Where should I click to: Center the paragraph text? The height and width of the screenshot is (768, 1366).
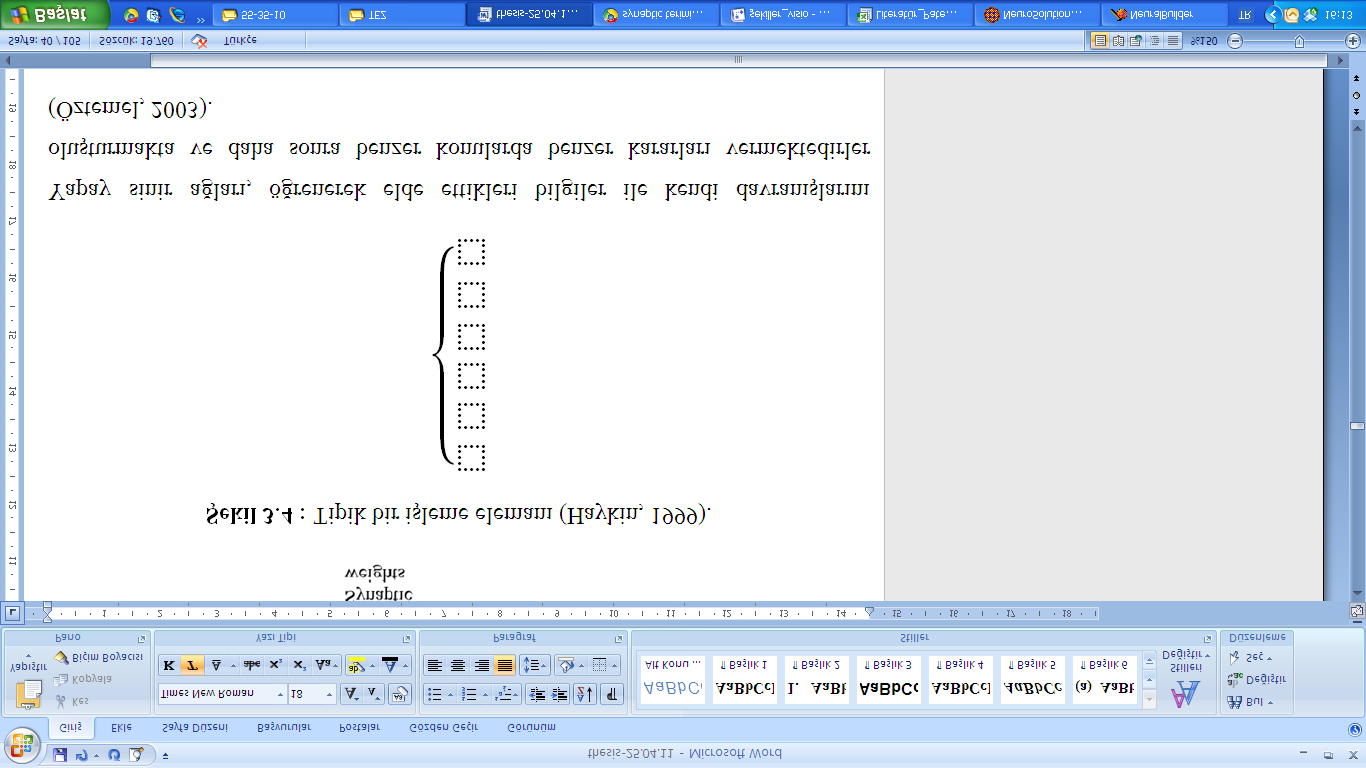pos(458,665)
